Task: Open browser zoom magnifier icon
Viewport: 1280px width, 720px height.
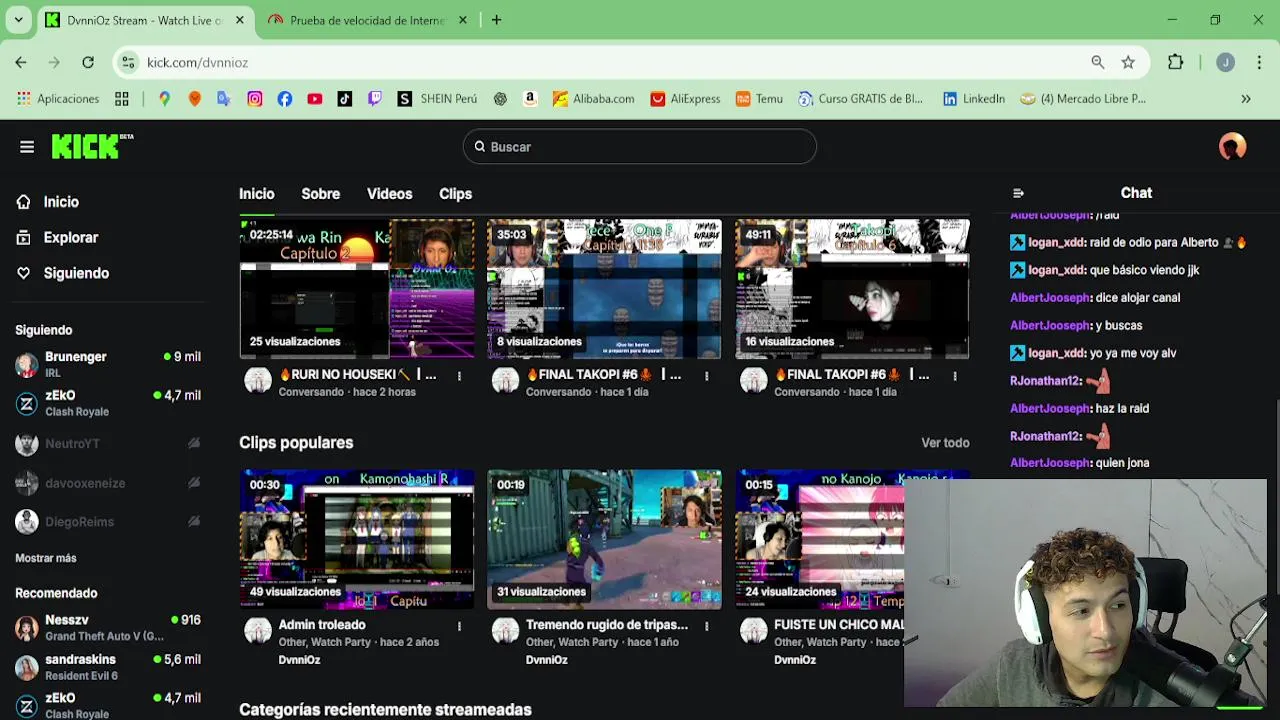Action: [x=1098, y=62]
